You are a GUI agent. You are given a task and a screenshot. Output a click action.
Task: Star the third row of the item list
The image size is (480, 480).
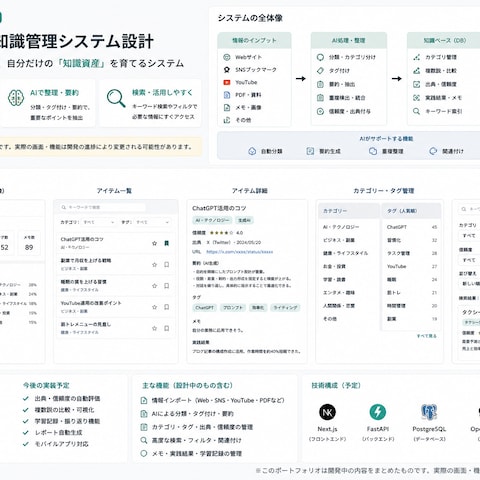pos(154,286)
